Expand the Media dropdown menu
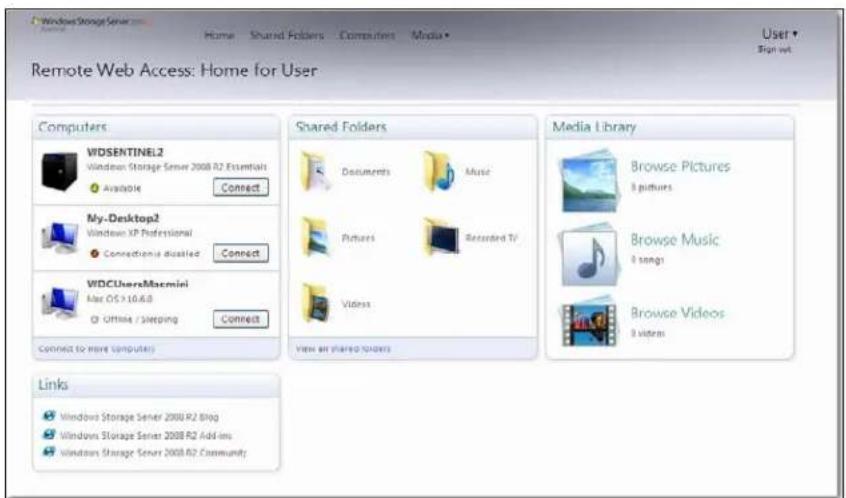The height and width of the screenshot is (498, 846). pyautogui.click(x=430, y=36)
